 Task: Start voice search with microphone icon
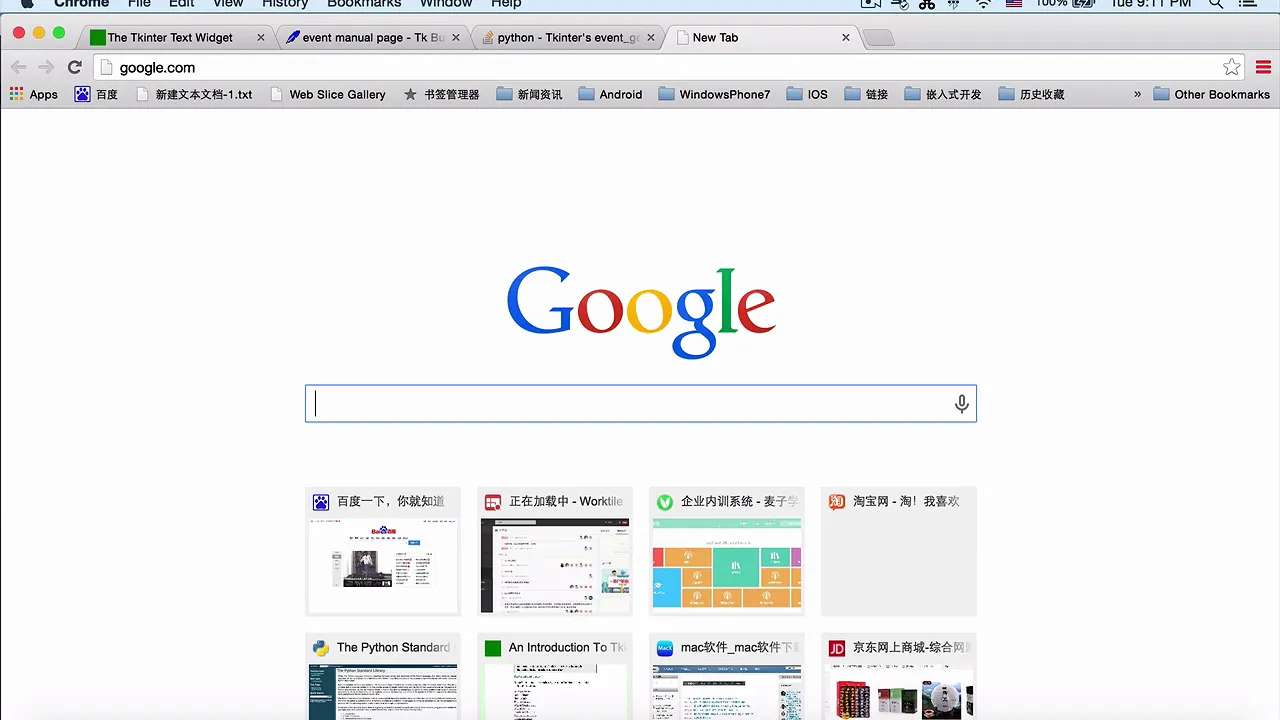[x=961, y=404]
